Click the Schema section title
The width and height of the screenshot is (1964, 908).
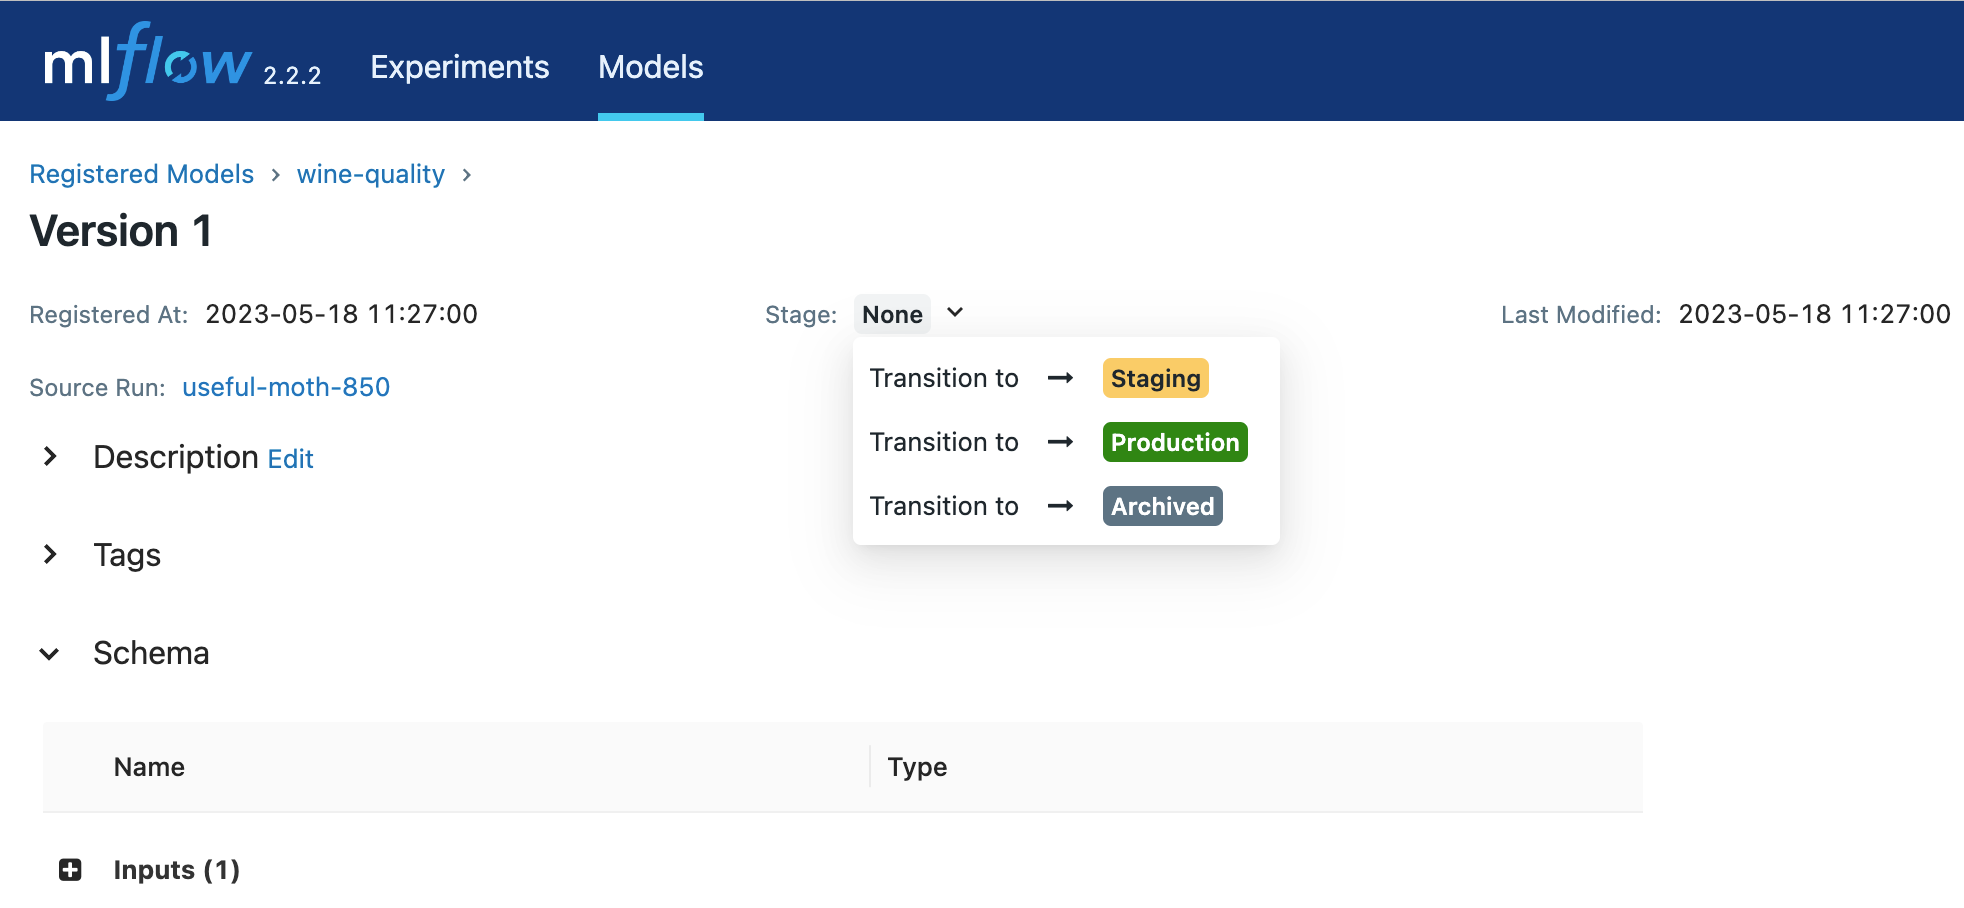pos(151,653)
